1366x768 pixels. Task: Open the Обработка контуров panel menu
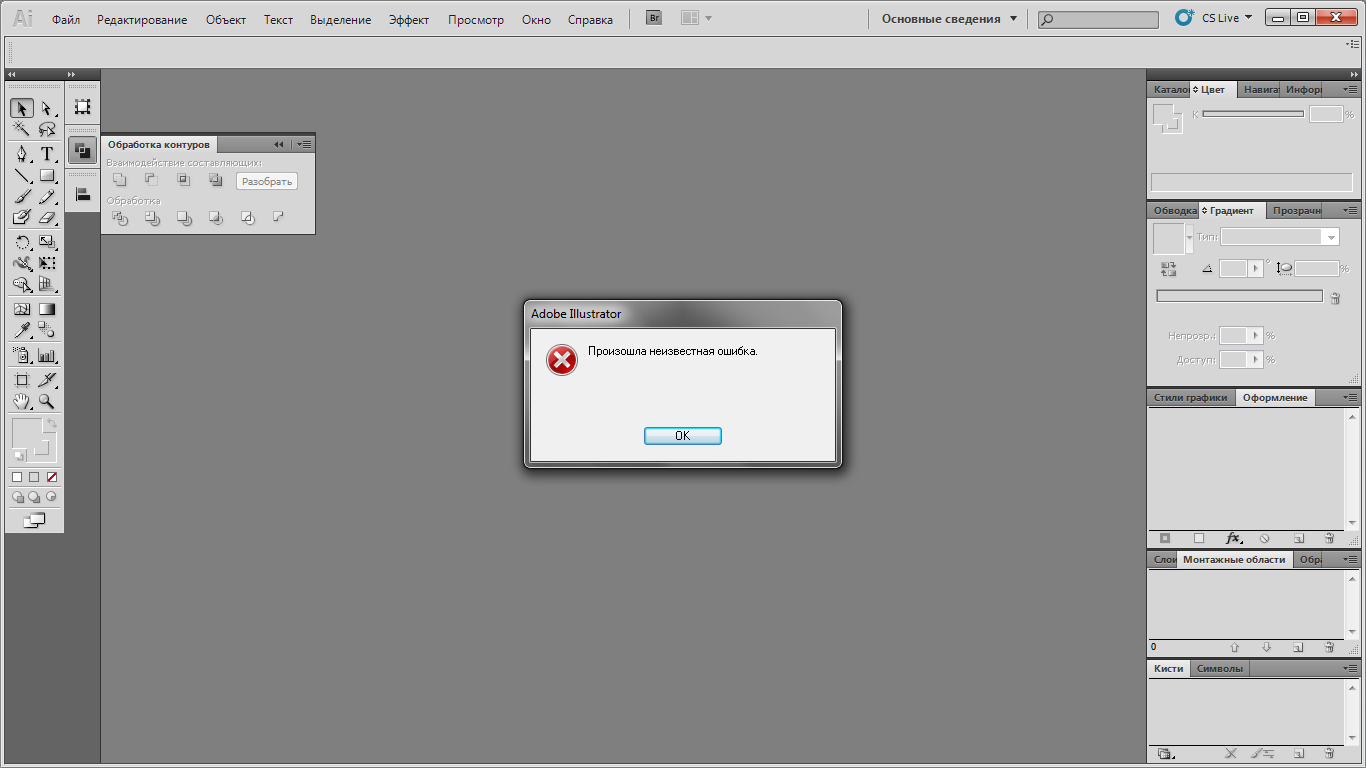pyautogui.click(x=304, y=144)
